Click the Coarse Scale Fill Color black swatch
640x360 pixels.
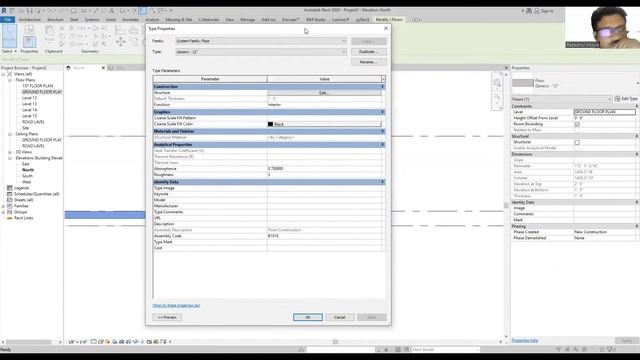click(270, 124)
